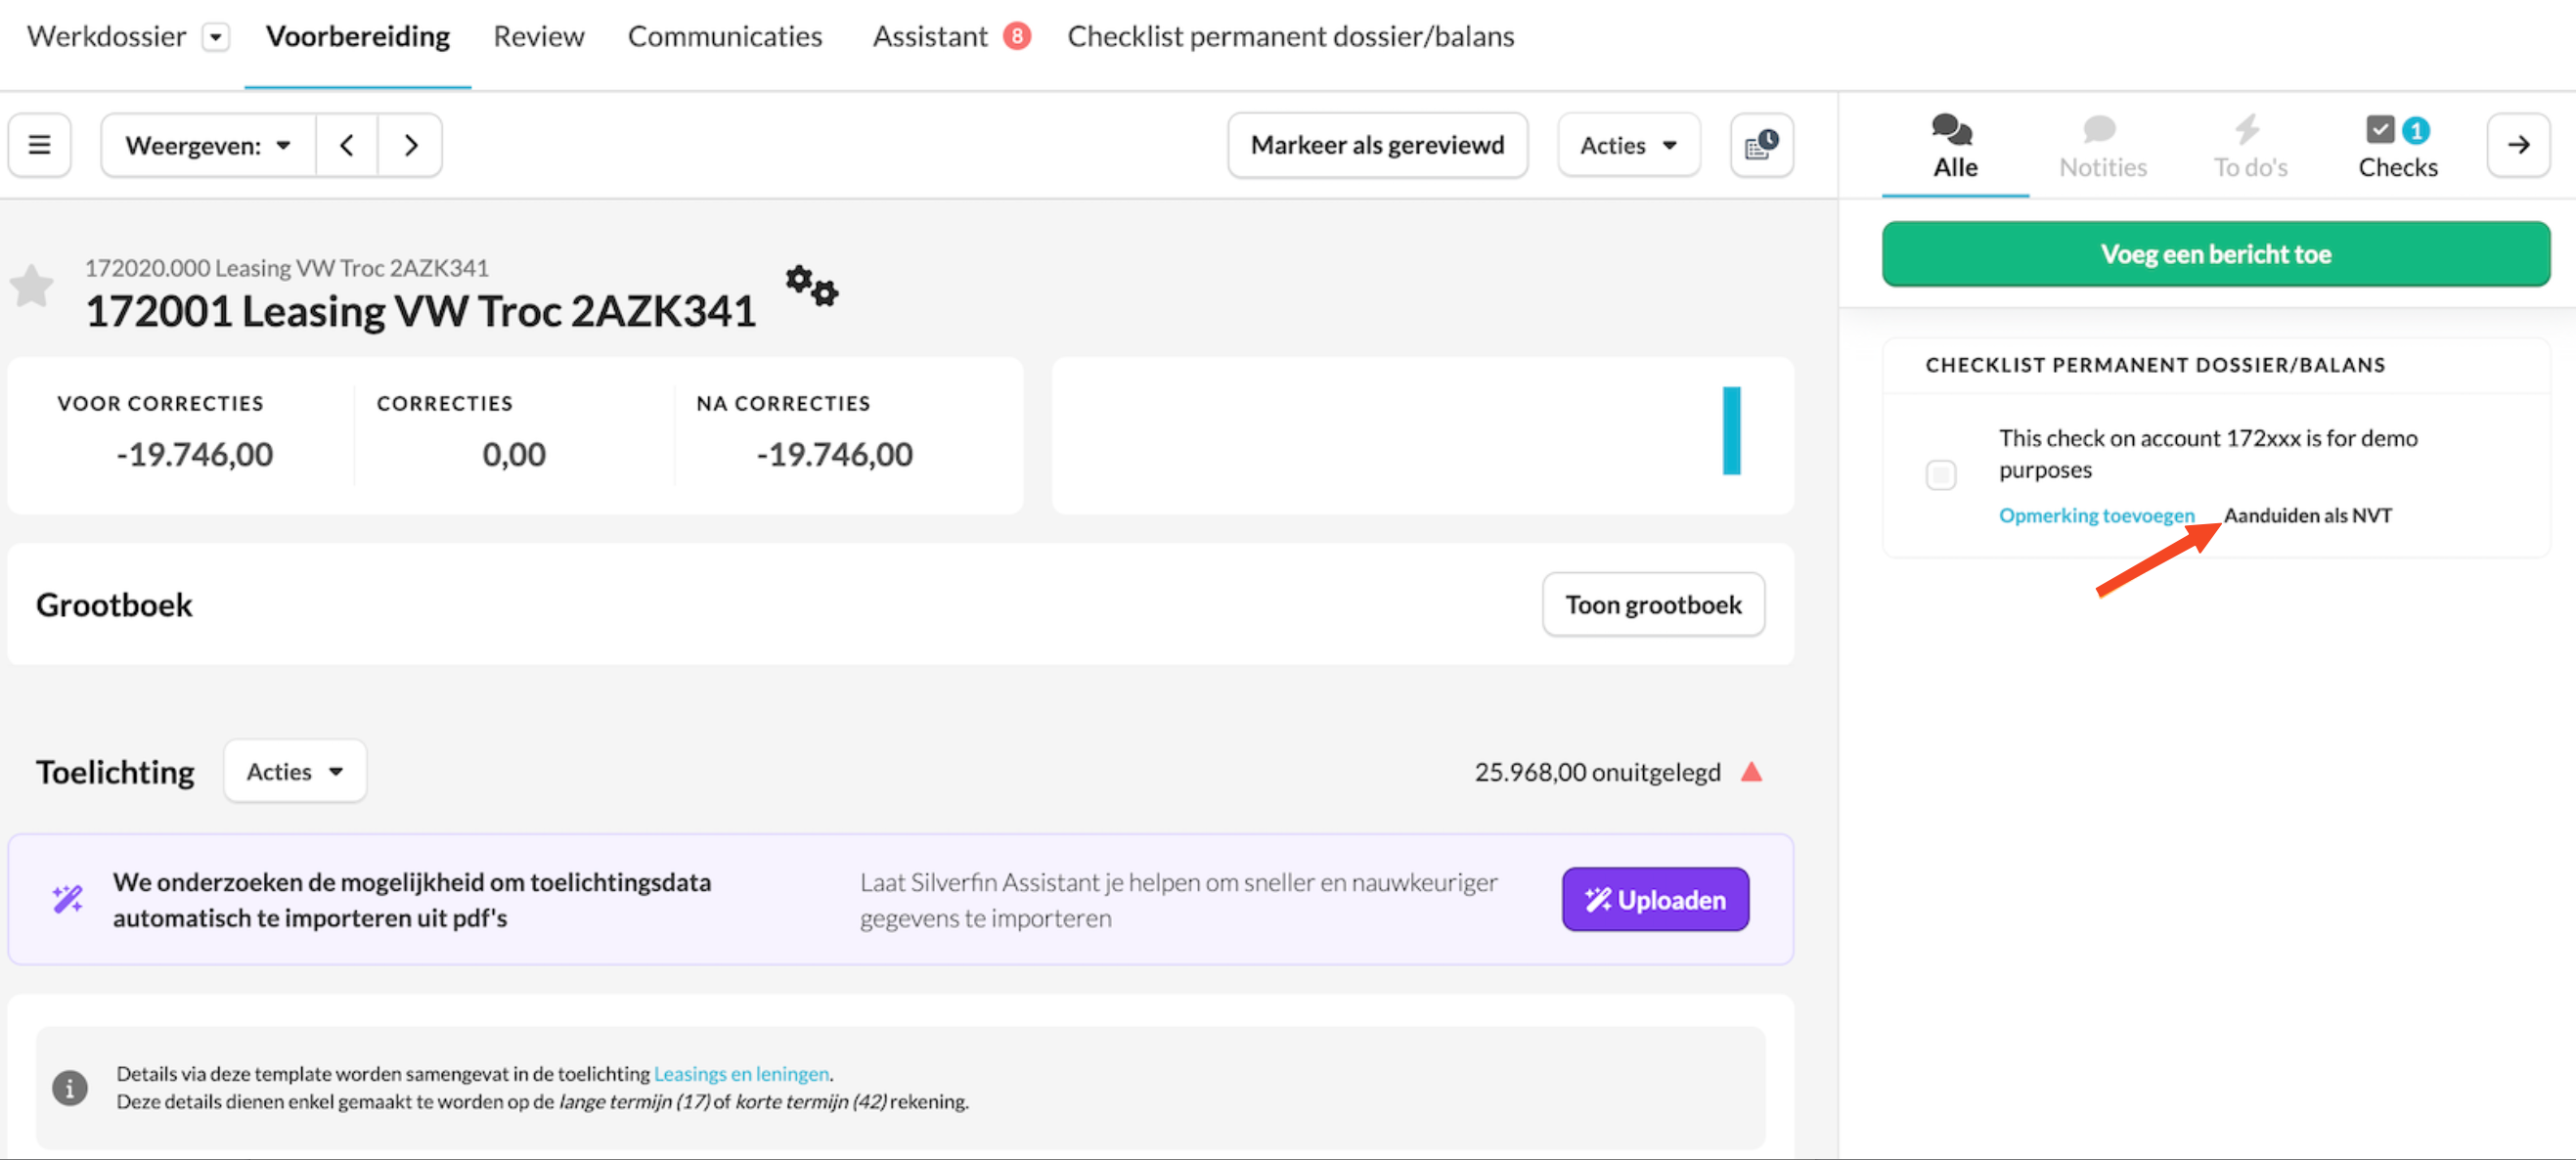Open the Werkdossier dropdown arrow
This screenshot has width=2576, height=1160.
[215, 37]
